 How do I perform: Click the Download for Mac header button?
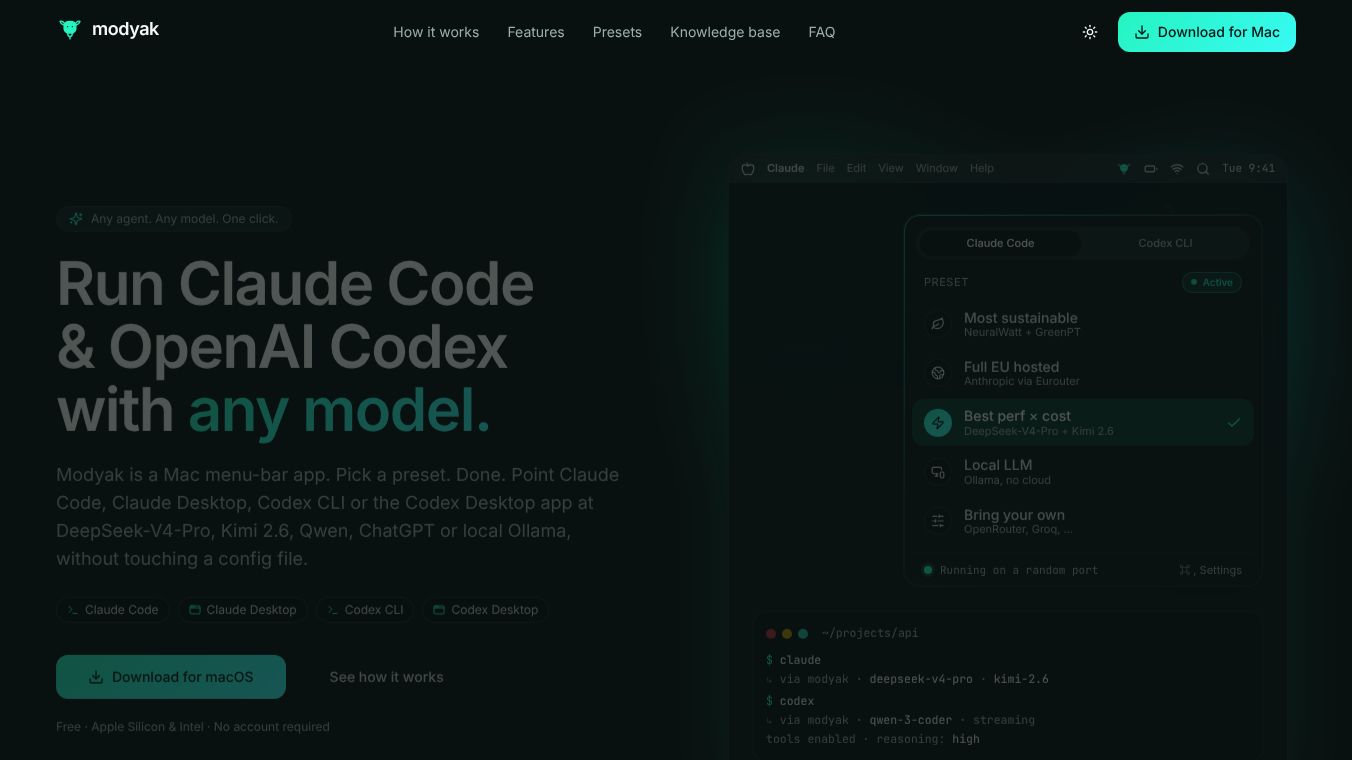(1207, 32)
